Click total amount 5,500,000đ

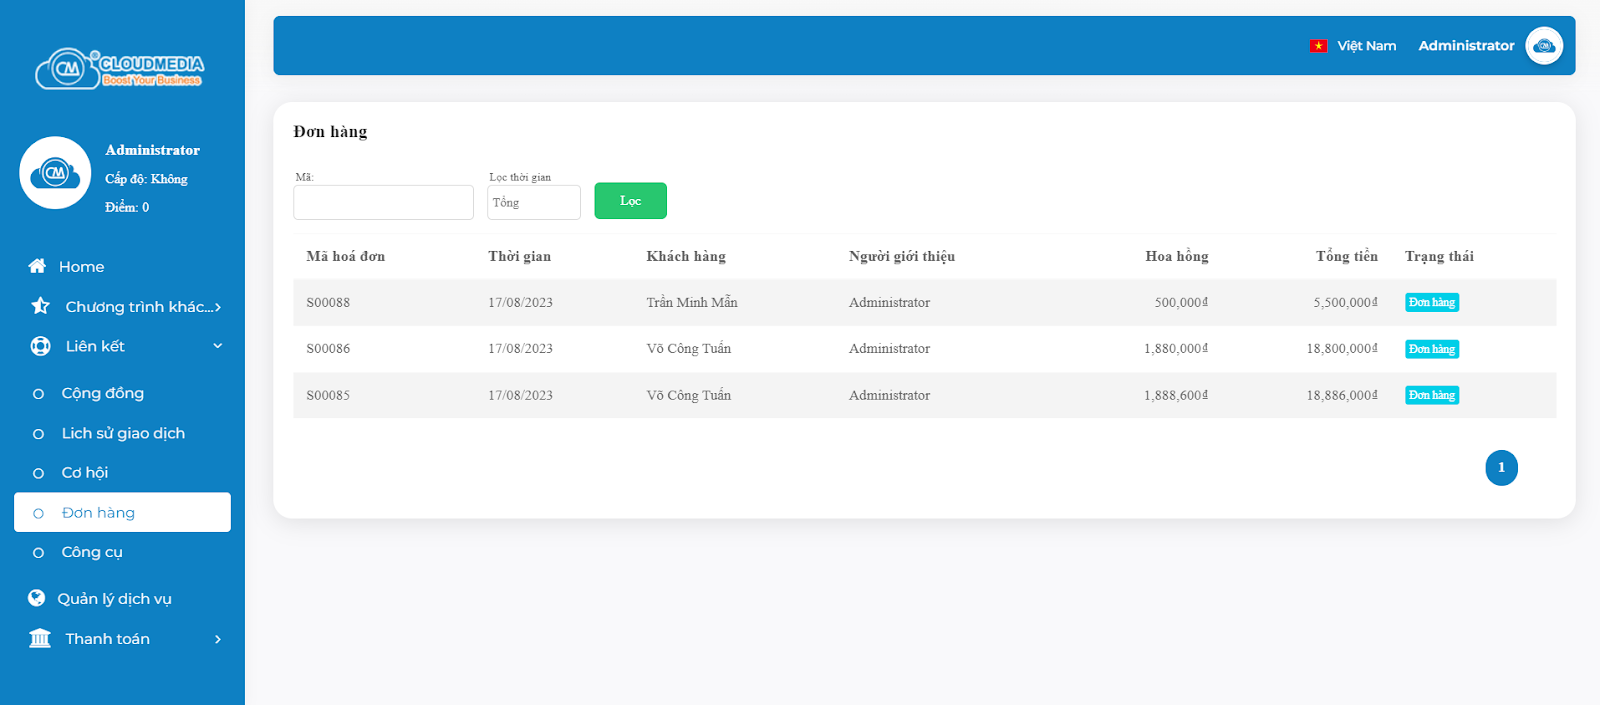(1346, 302)
